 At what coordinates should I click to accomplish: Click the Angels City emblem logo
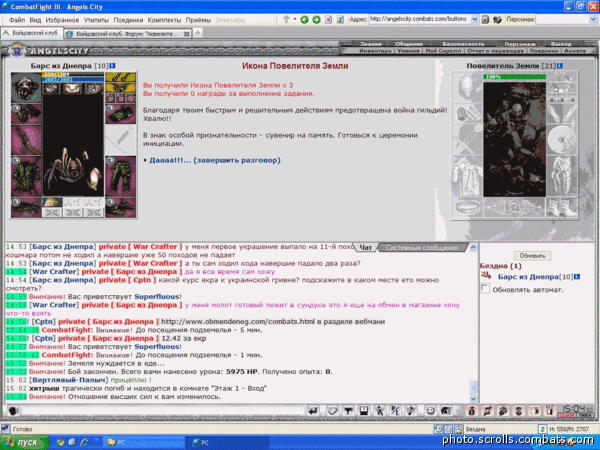coord(17,50)
